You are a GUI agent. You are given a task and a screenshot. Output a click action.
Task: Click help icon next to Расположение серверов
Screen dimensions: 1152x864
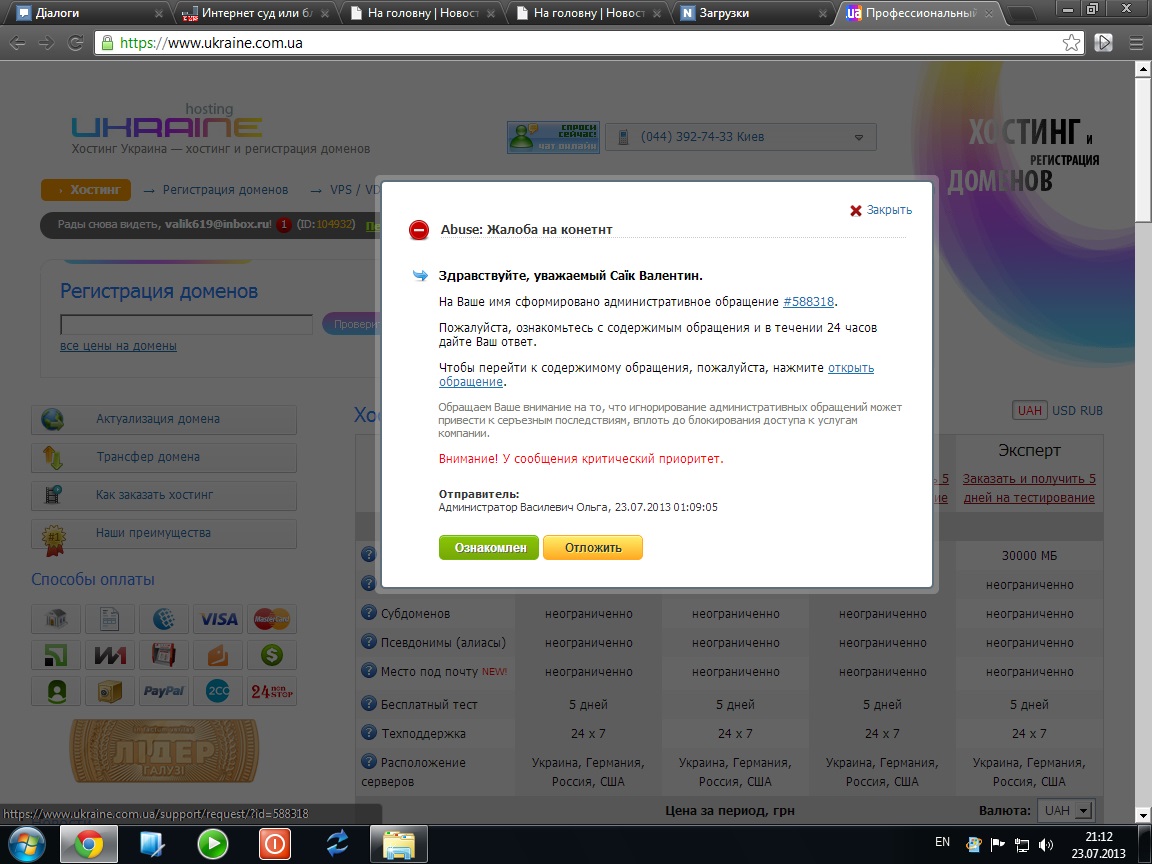point(369,761)
